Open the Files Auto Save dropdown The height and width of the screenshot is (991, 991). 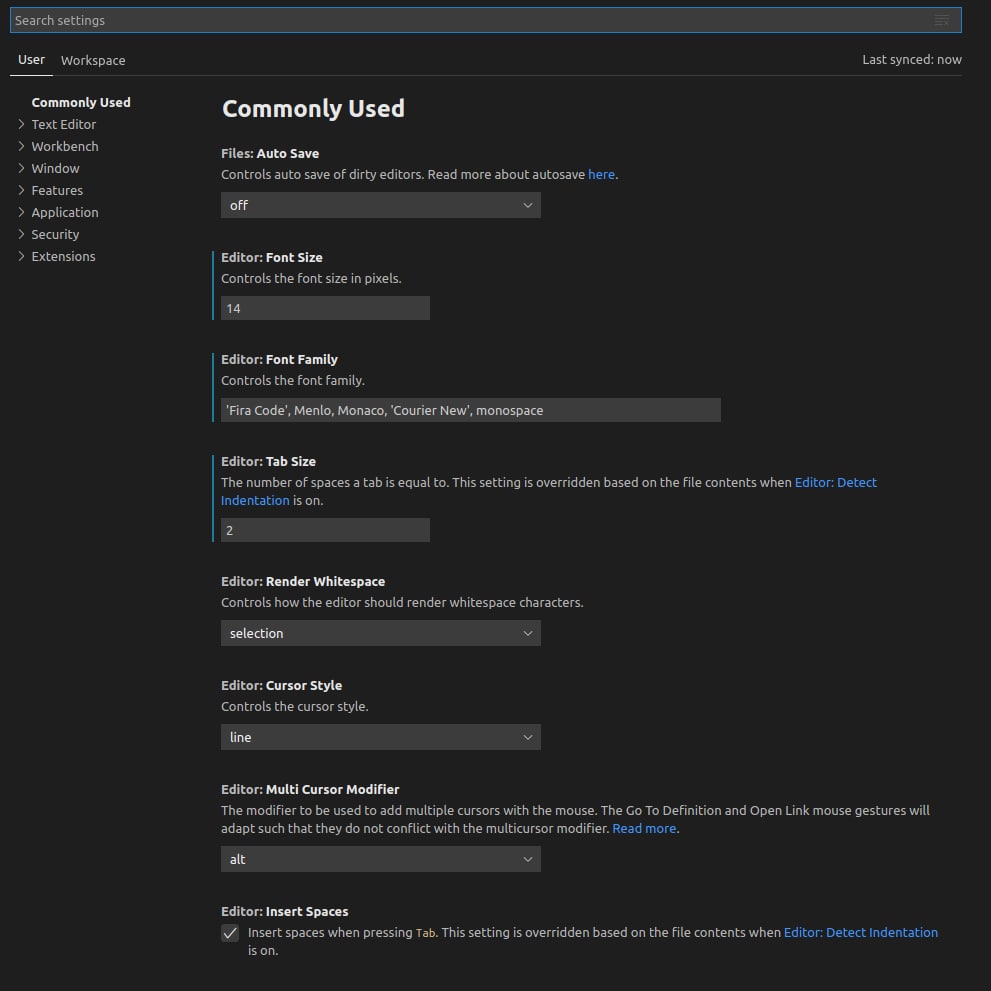[x=380, y=205]
